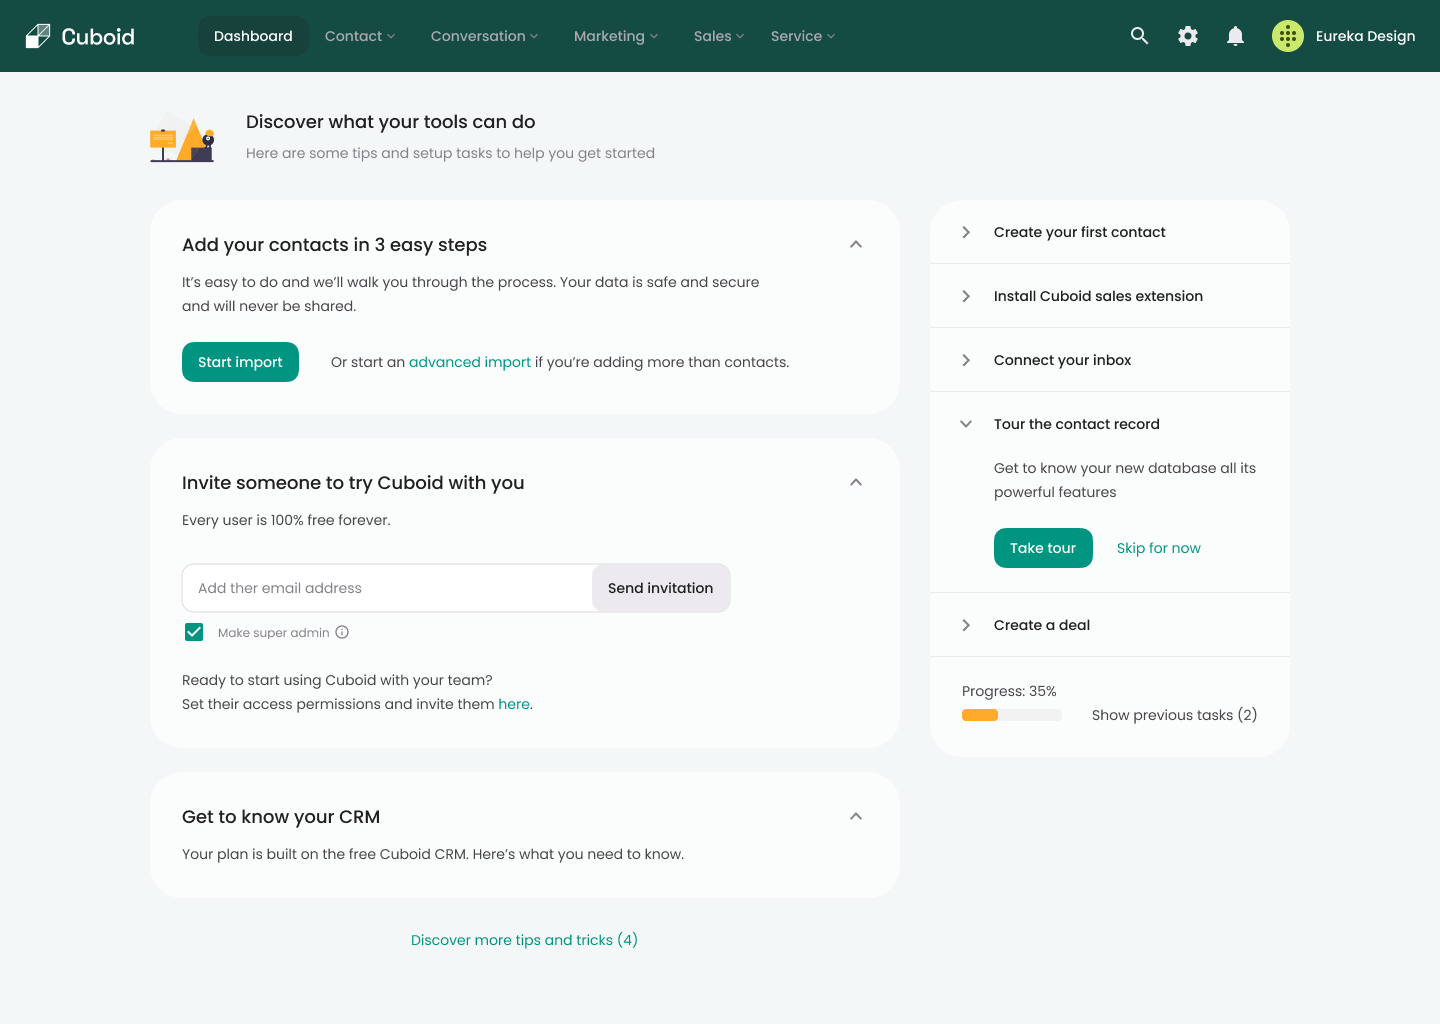Expand Install Cuboid sales extension task
Image resolution: width=1440 pixels, height=1024 pixels.
tap(966, 296)
